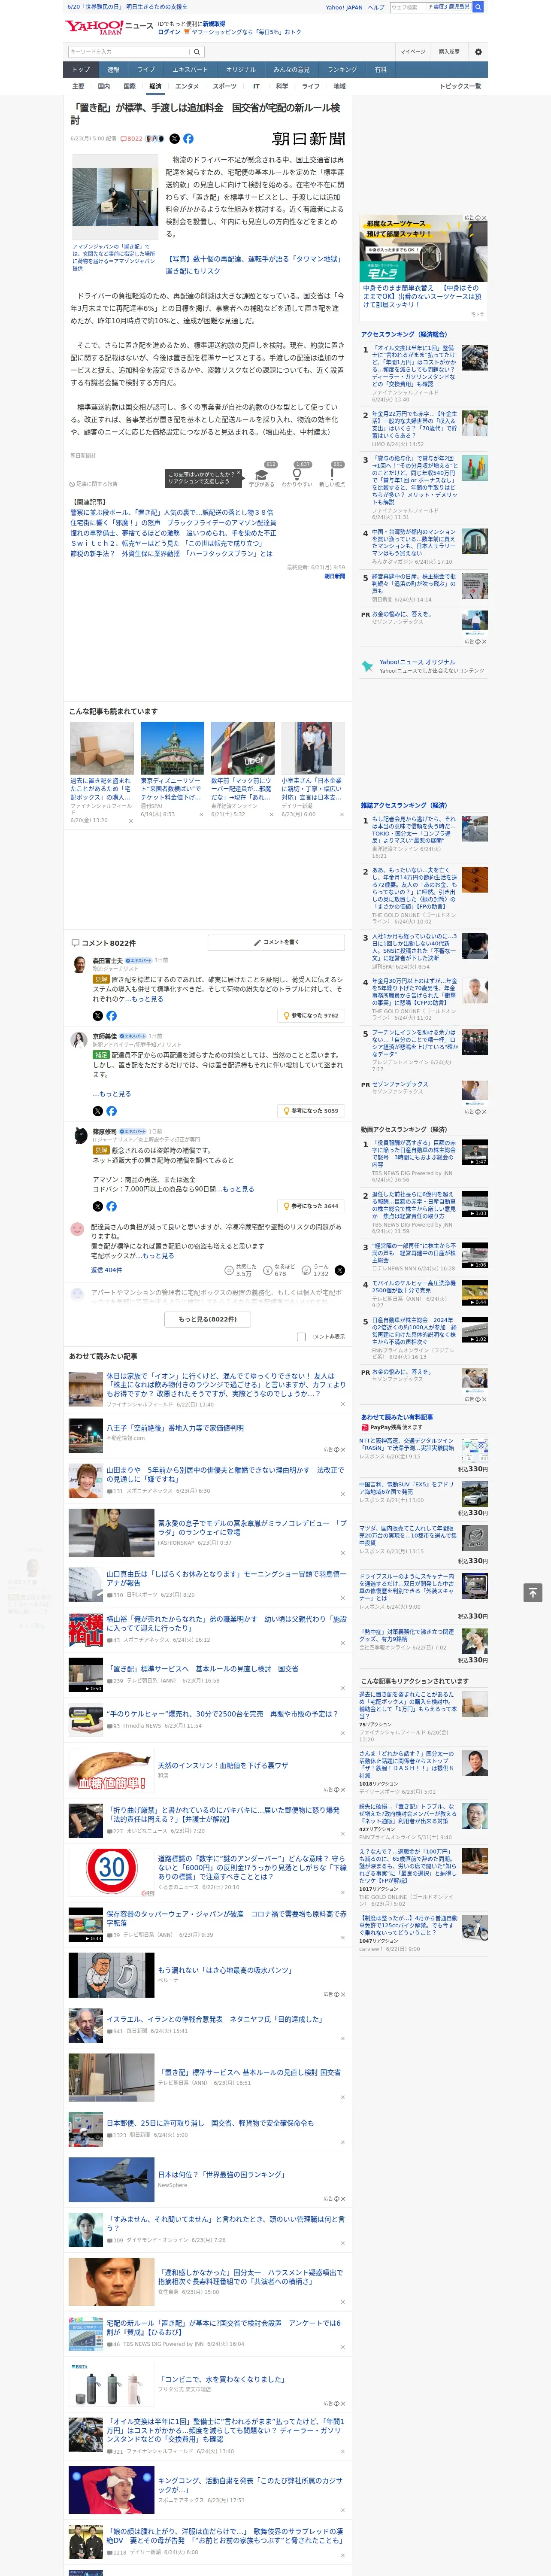Viewport: 551px width, 2576px height.
Task: Open the 記事に関する報告 link
Action: coord(94,484)
